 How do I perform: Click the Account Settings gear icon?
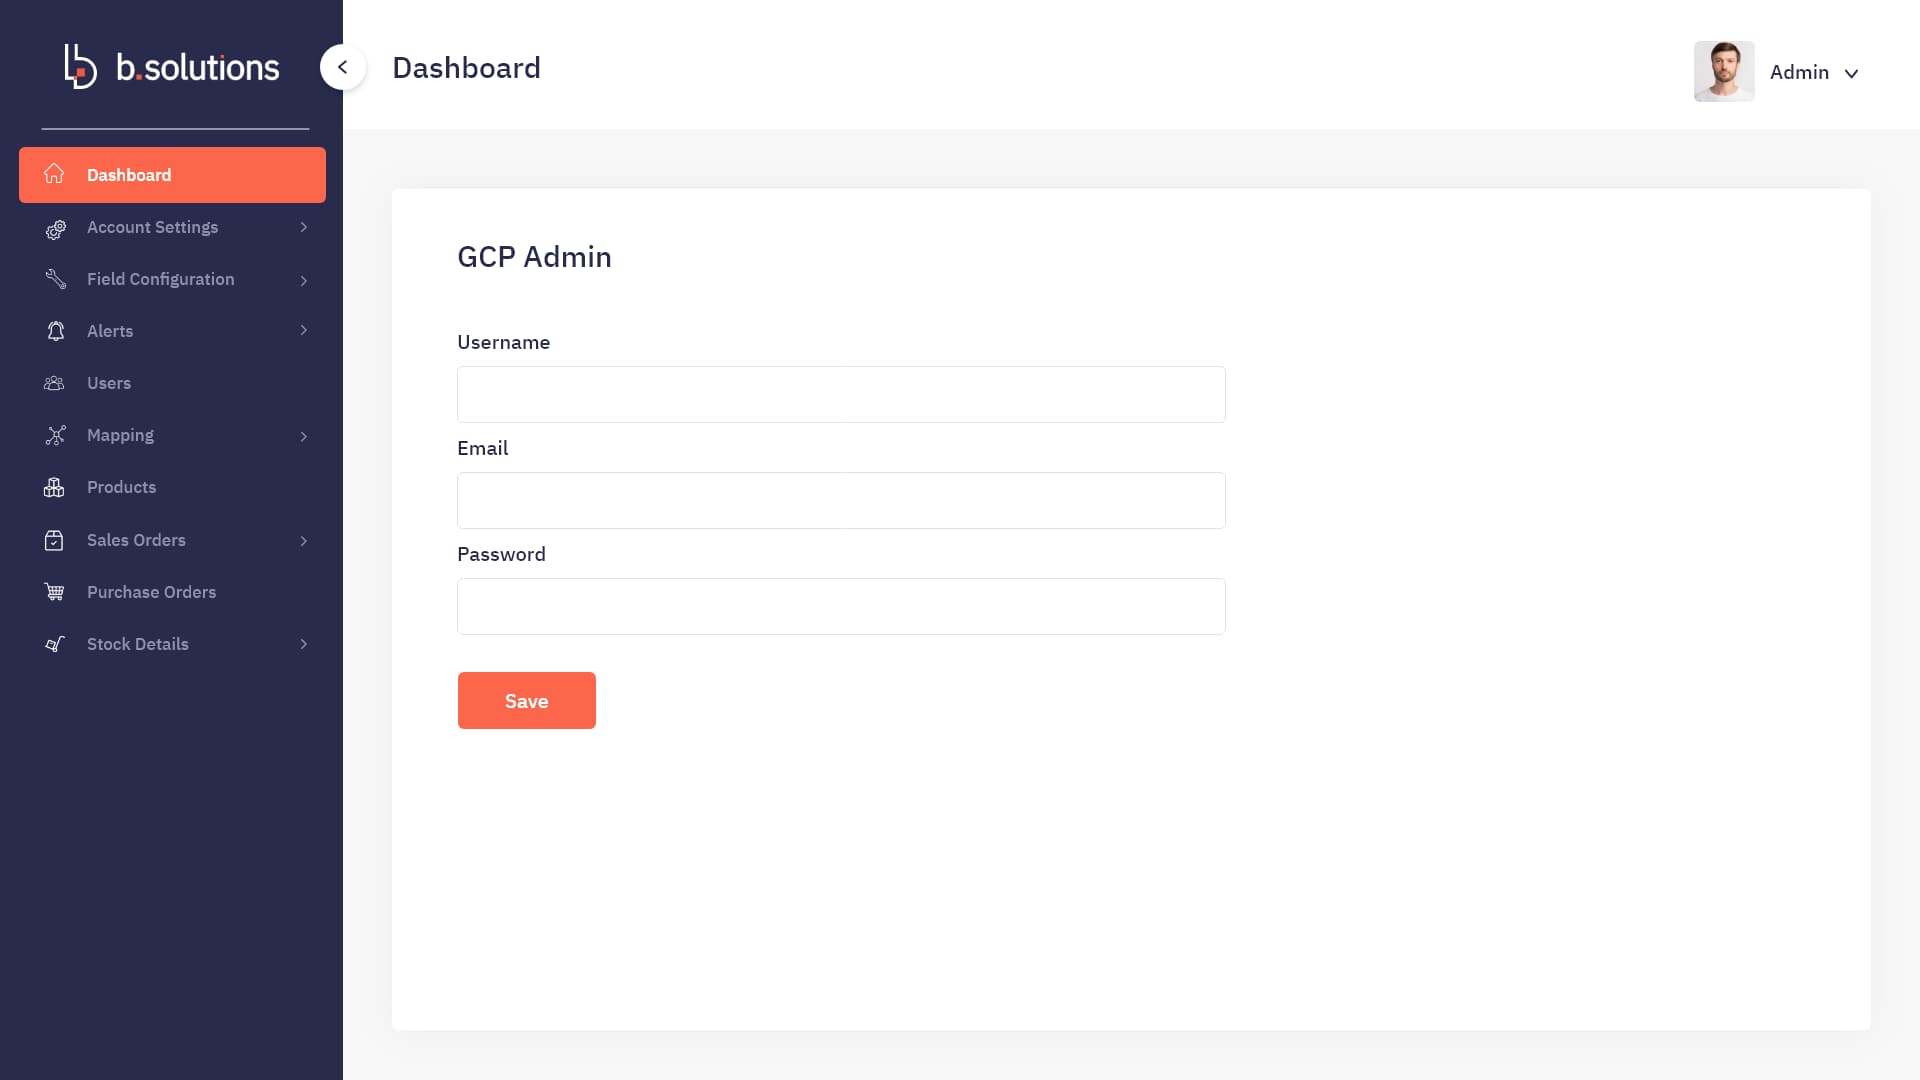(x=55, y=228)
